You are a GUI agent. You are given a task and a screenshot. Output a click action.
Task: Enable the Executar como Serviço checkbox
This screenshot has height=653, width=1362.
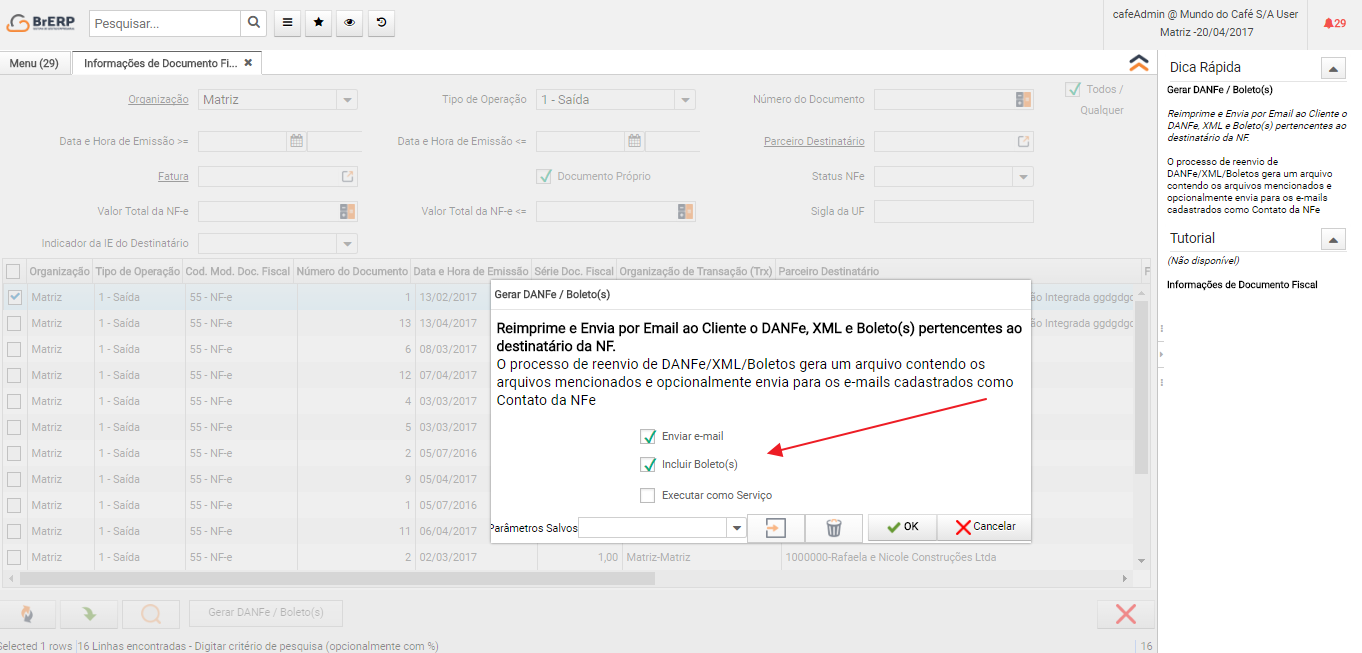[x=647, y=495]
